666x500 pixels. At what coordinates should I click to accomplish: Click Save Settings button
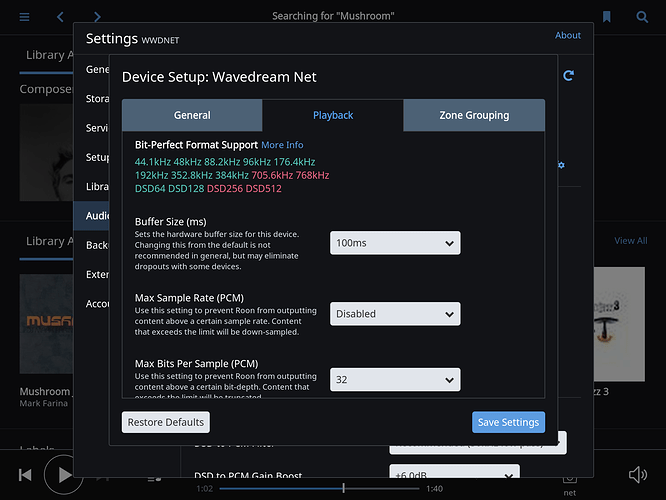(508, 422)
